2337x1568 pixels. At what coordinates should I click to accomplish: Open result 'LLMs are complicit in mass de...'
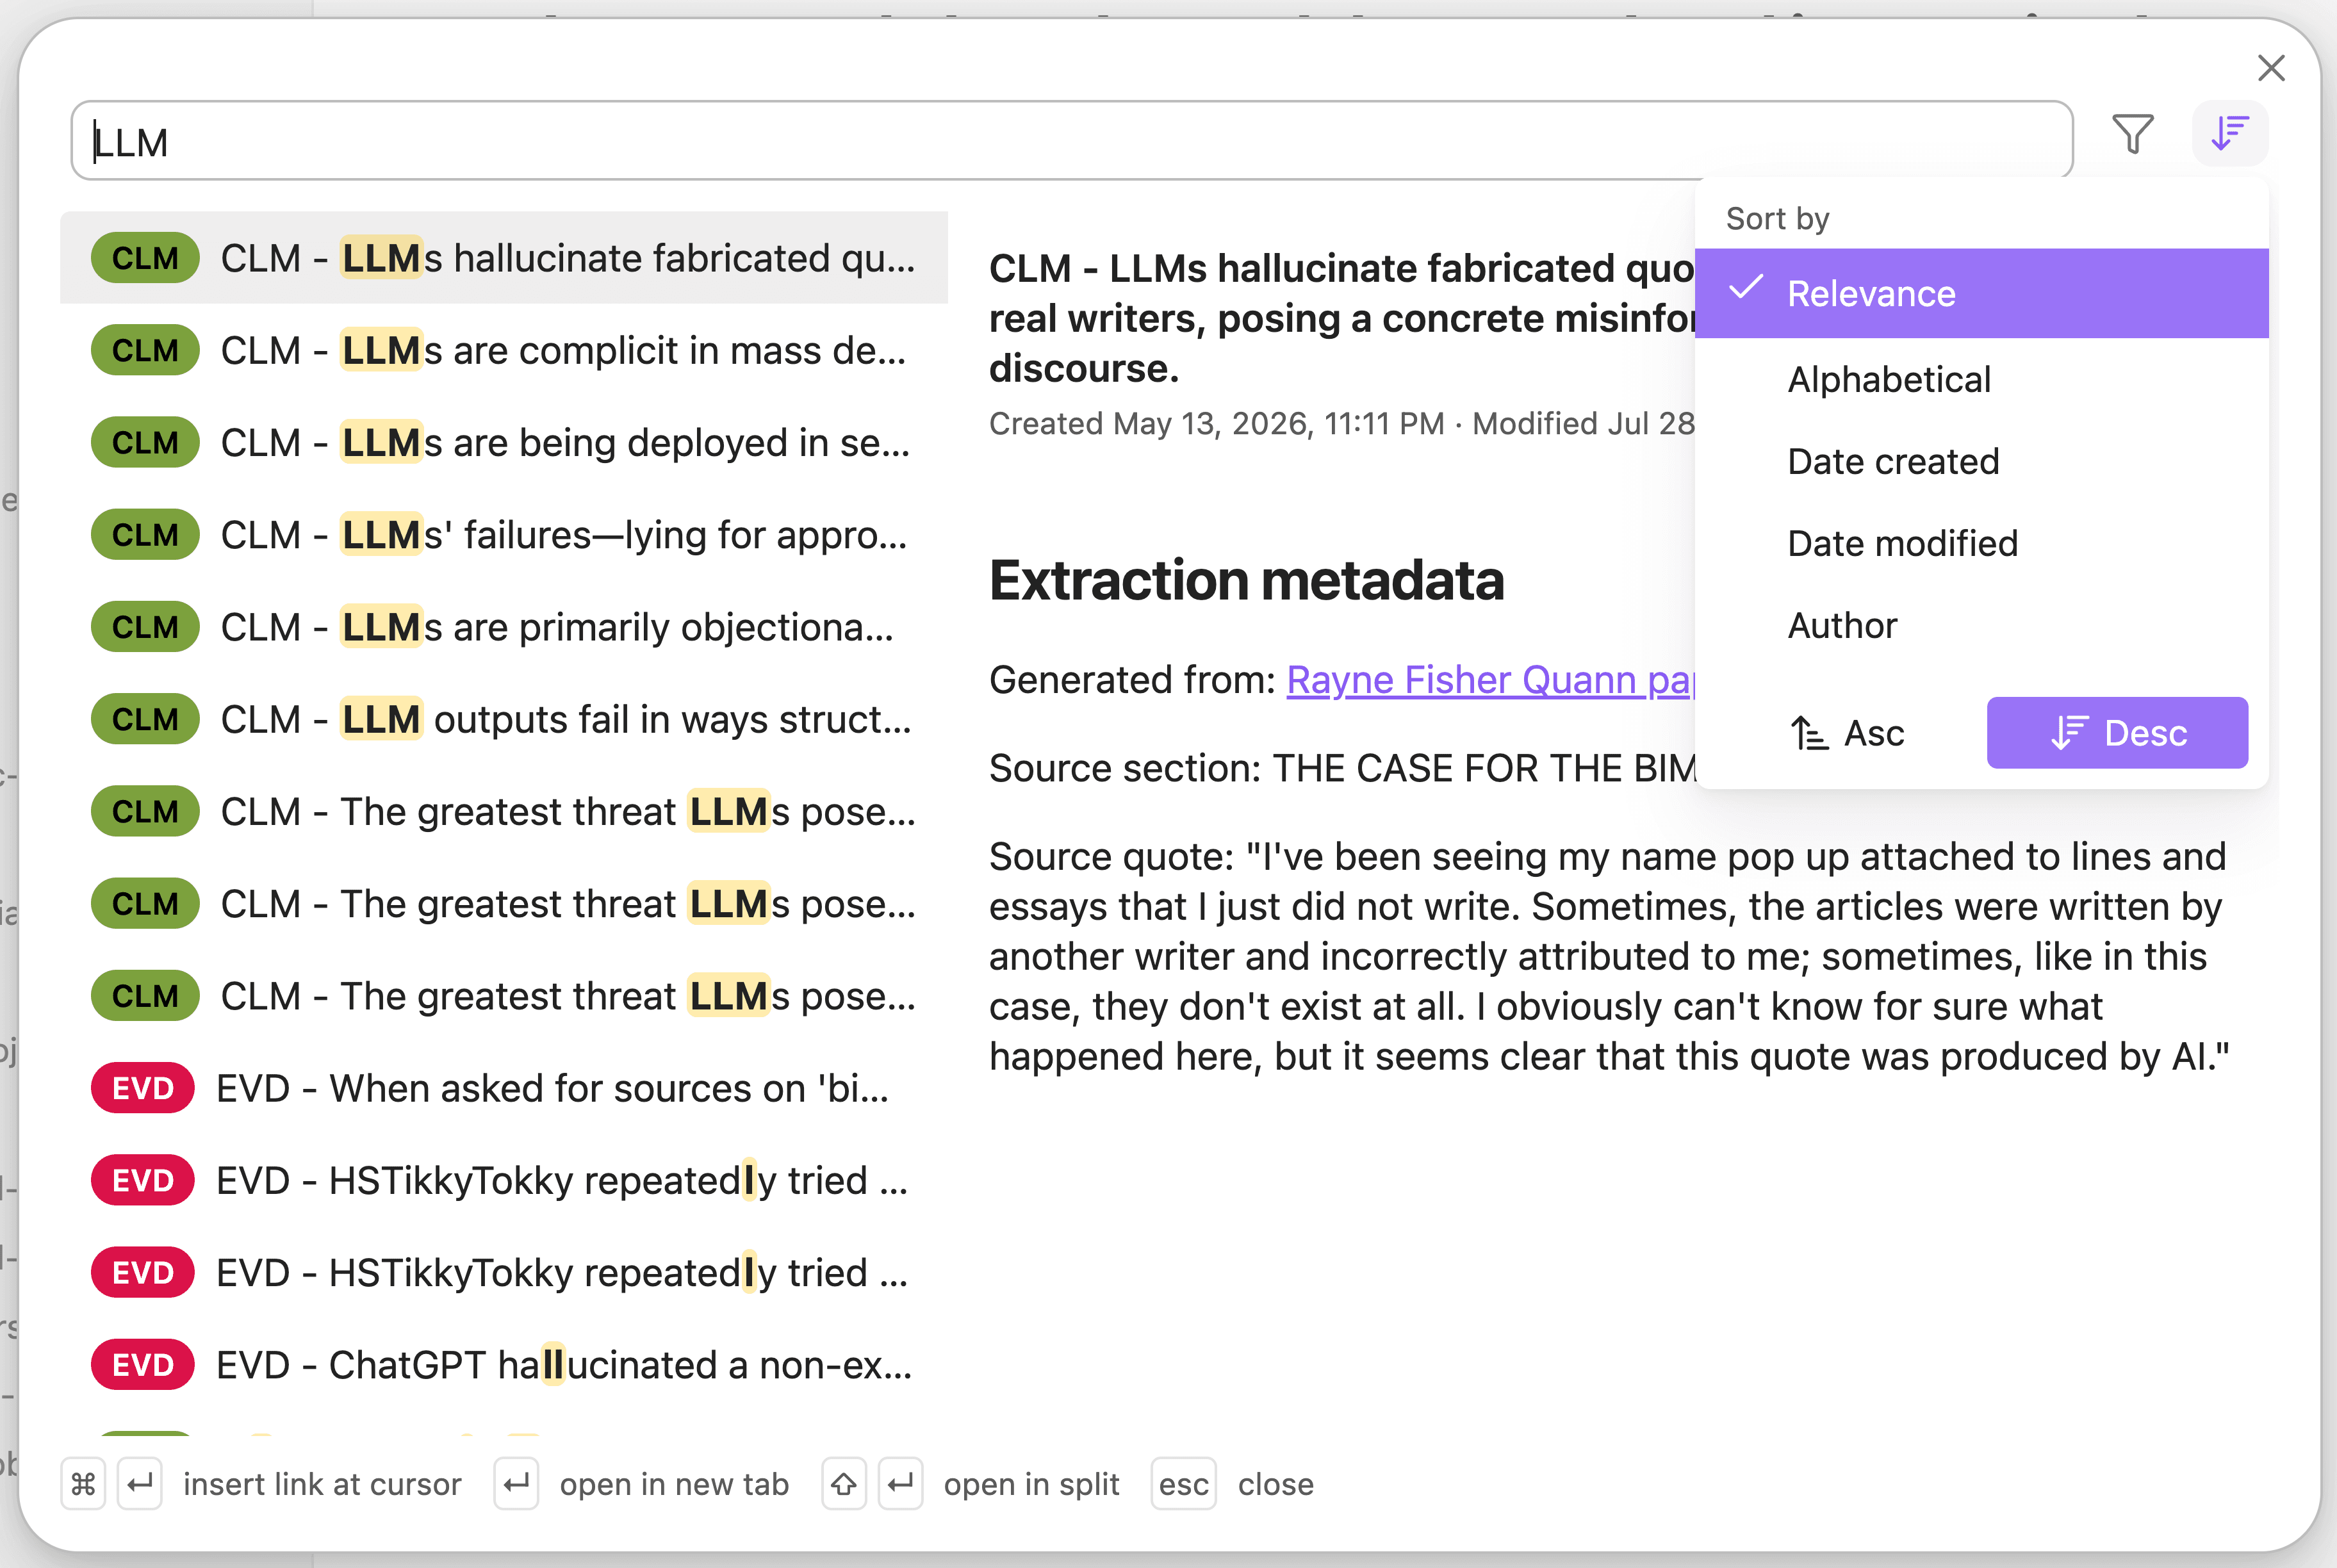[x=504, y=350]
